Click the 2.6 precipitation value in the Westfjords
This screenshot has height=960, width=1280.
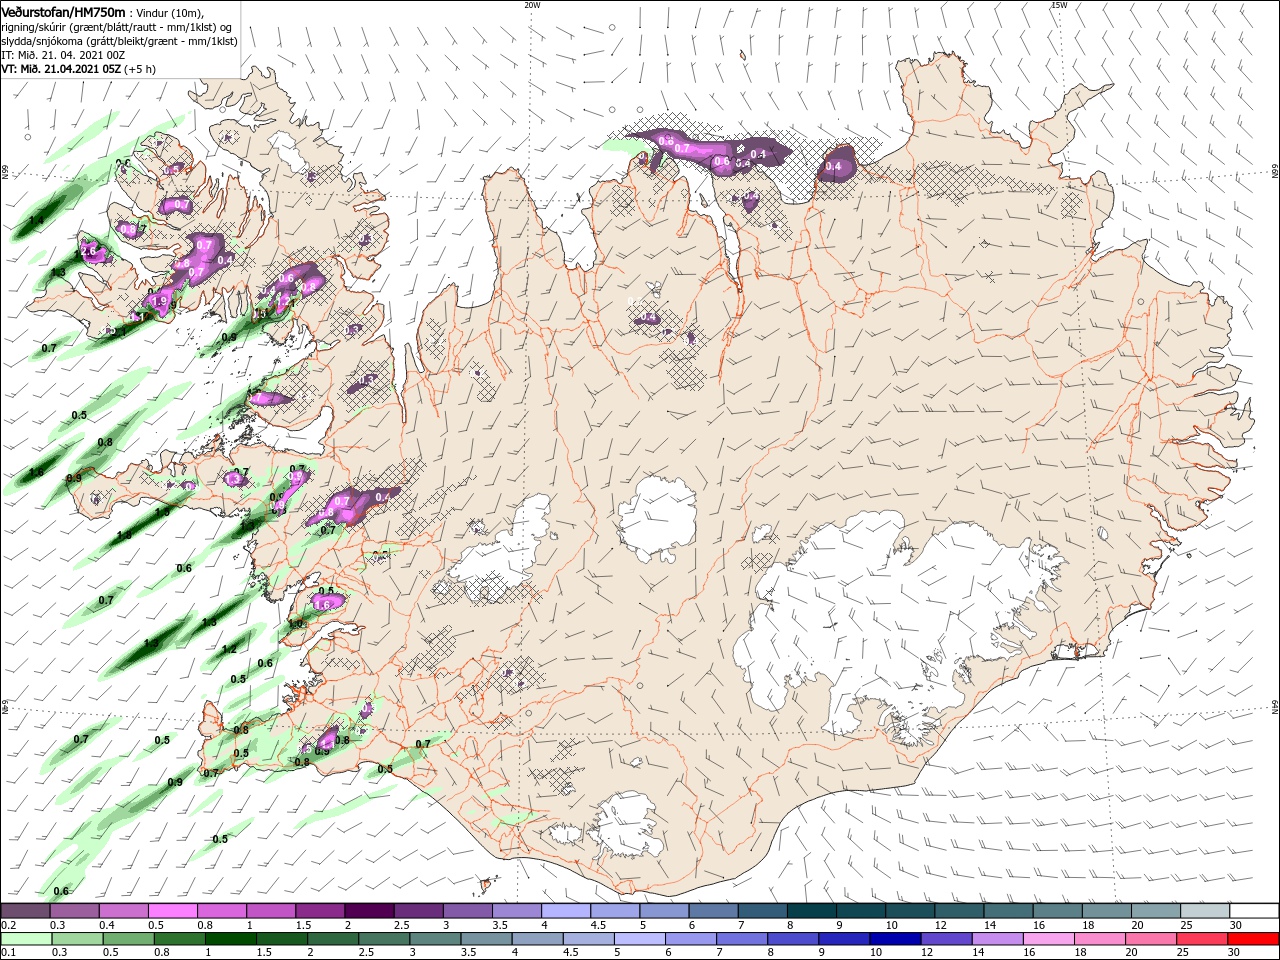click(x=88, y=251)
